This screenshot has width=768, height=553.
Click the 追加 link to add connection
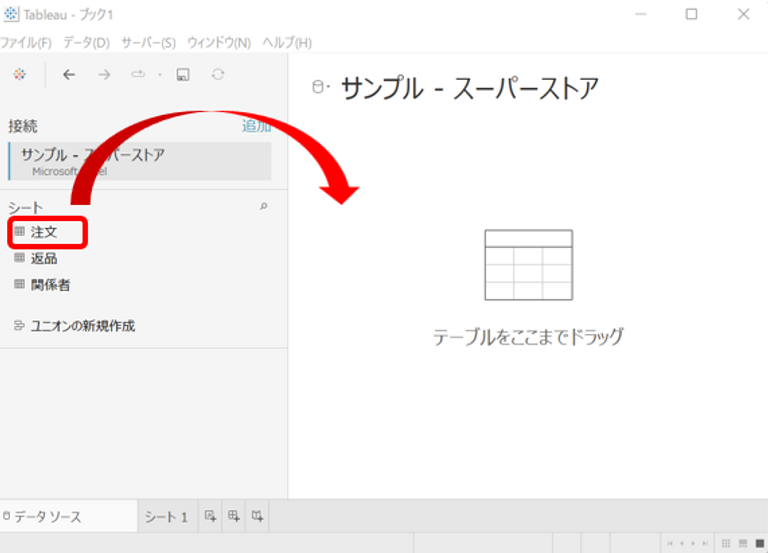pos(256,126)
